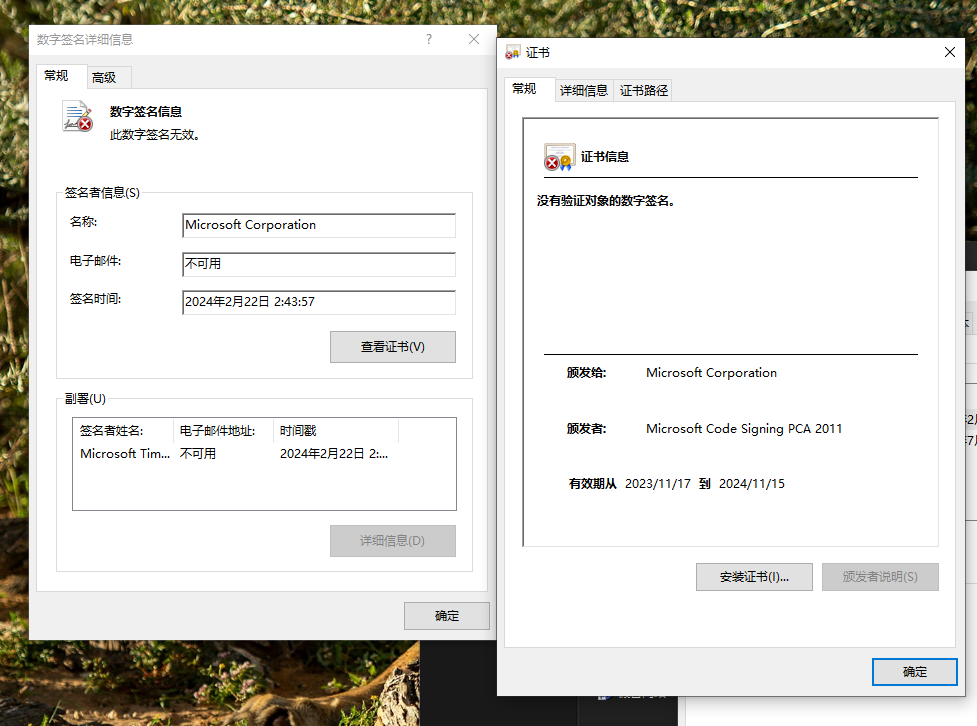Image resolution: width=977 pixels, height=726 pixels.
Task: Close the certificate window
Action: click(x=950, y=52)
